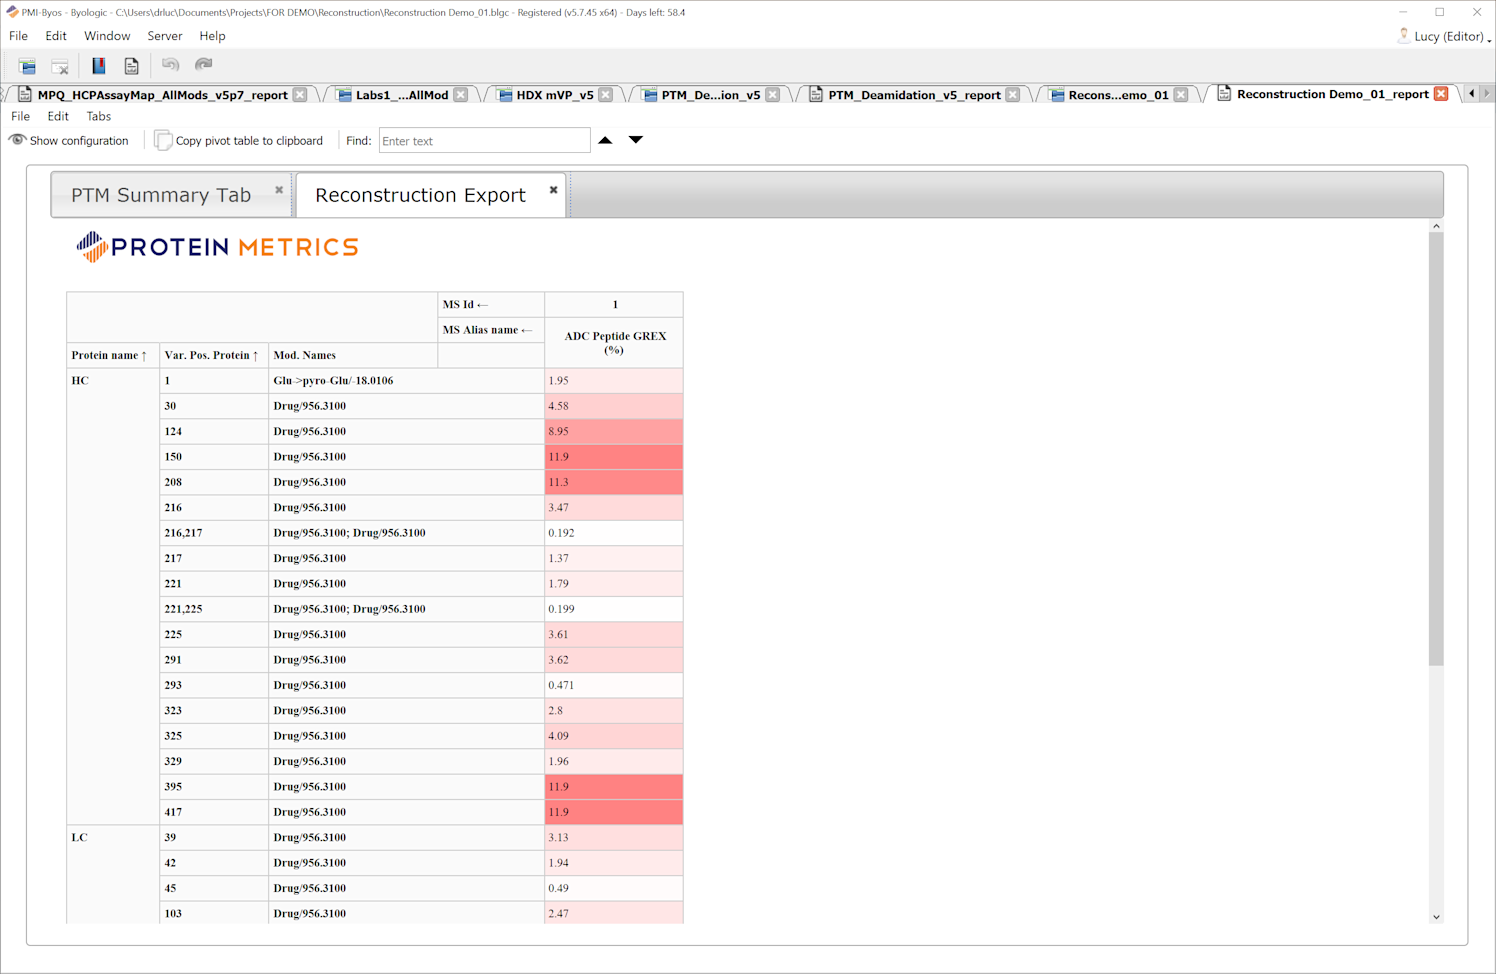Find next match with down arrow
Screen dimensions: 1496x974
[x=636, y=140]
